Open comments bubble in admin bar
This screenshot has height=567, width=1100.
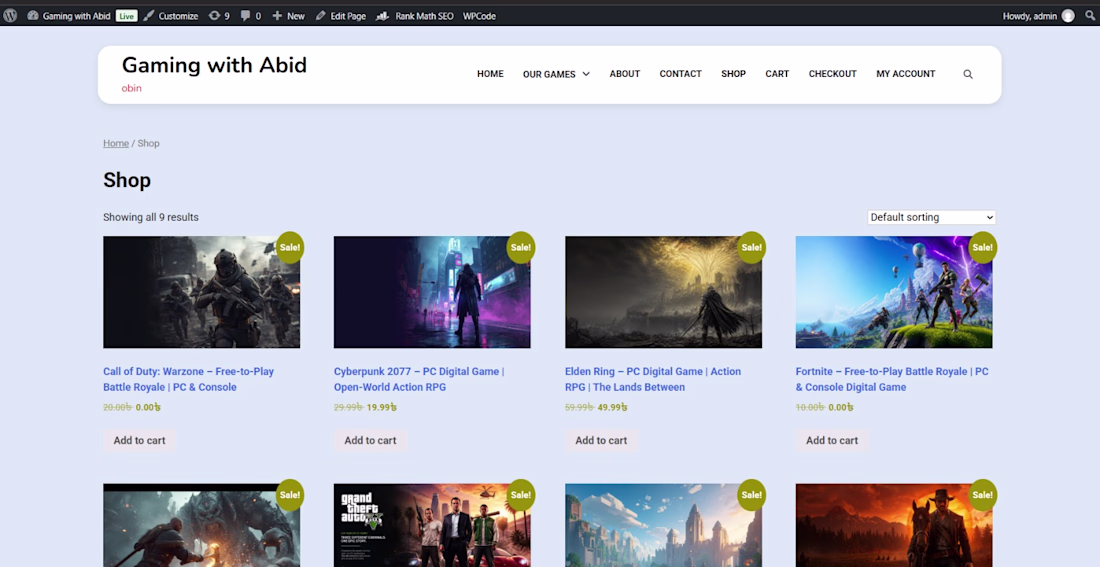(x=246, y=15)
